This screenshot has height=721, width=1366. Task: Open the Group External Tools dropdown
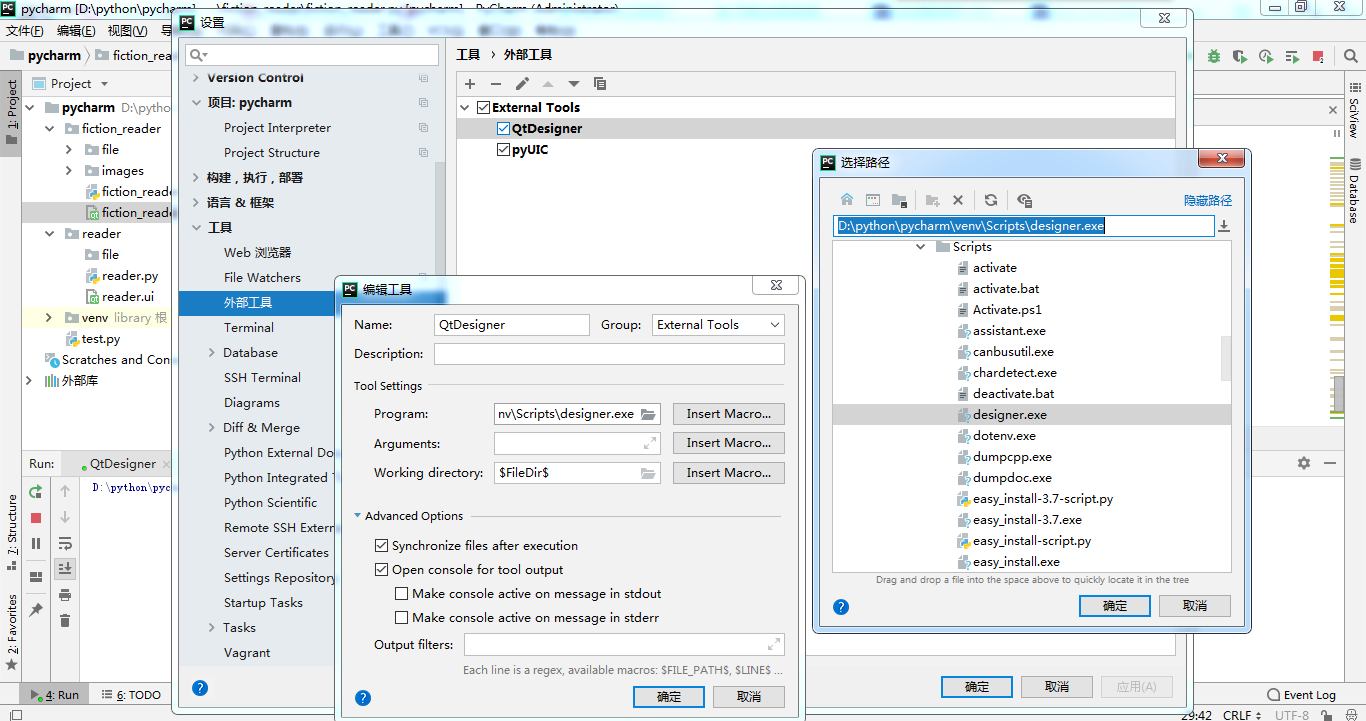point(718,325)
